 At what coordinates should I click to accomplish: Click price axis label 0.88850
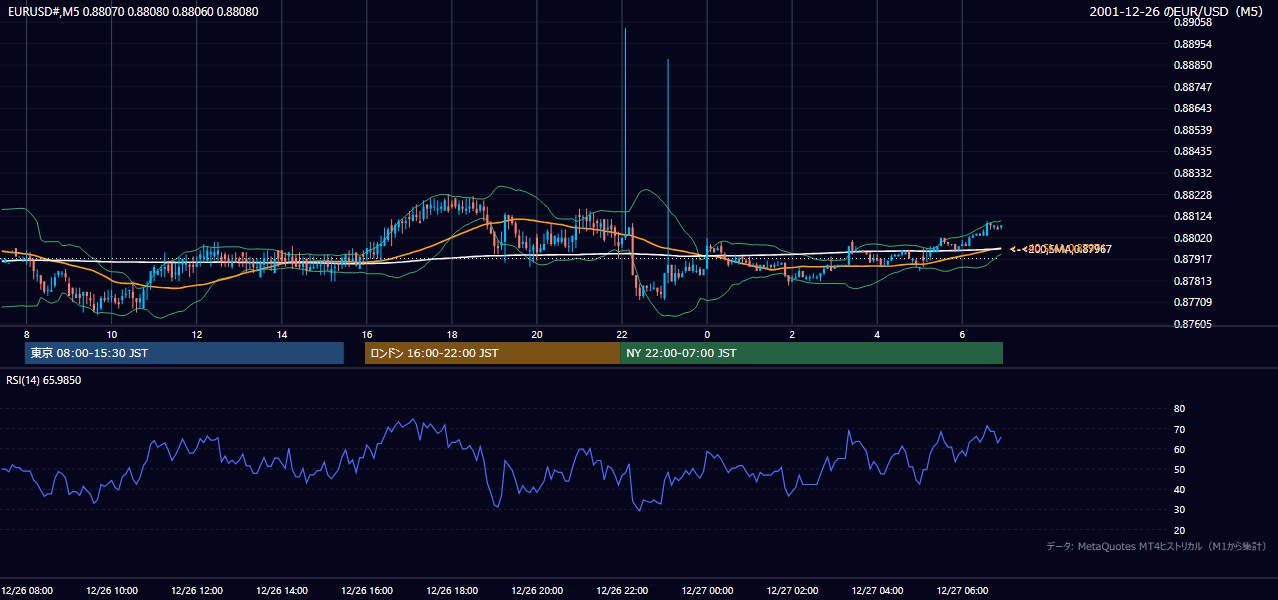click(1192, 66)
